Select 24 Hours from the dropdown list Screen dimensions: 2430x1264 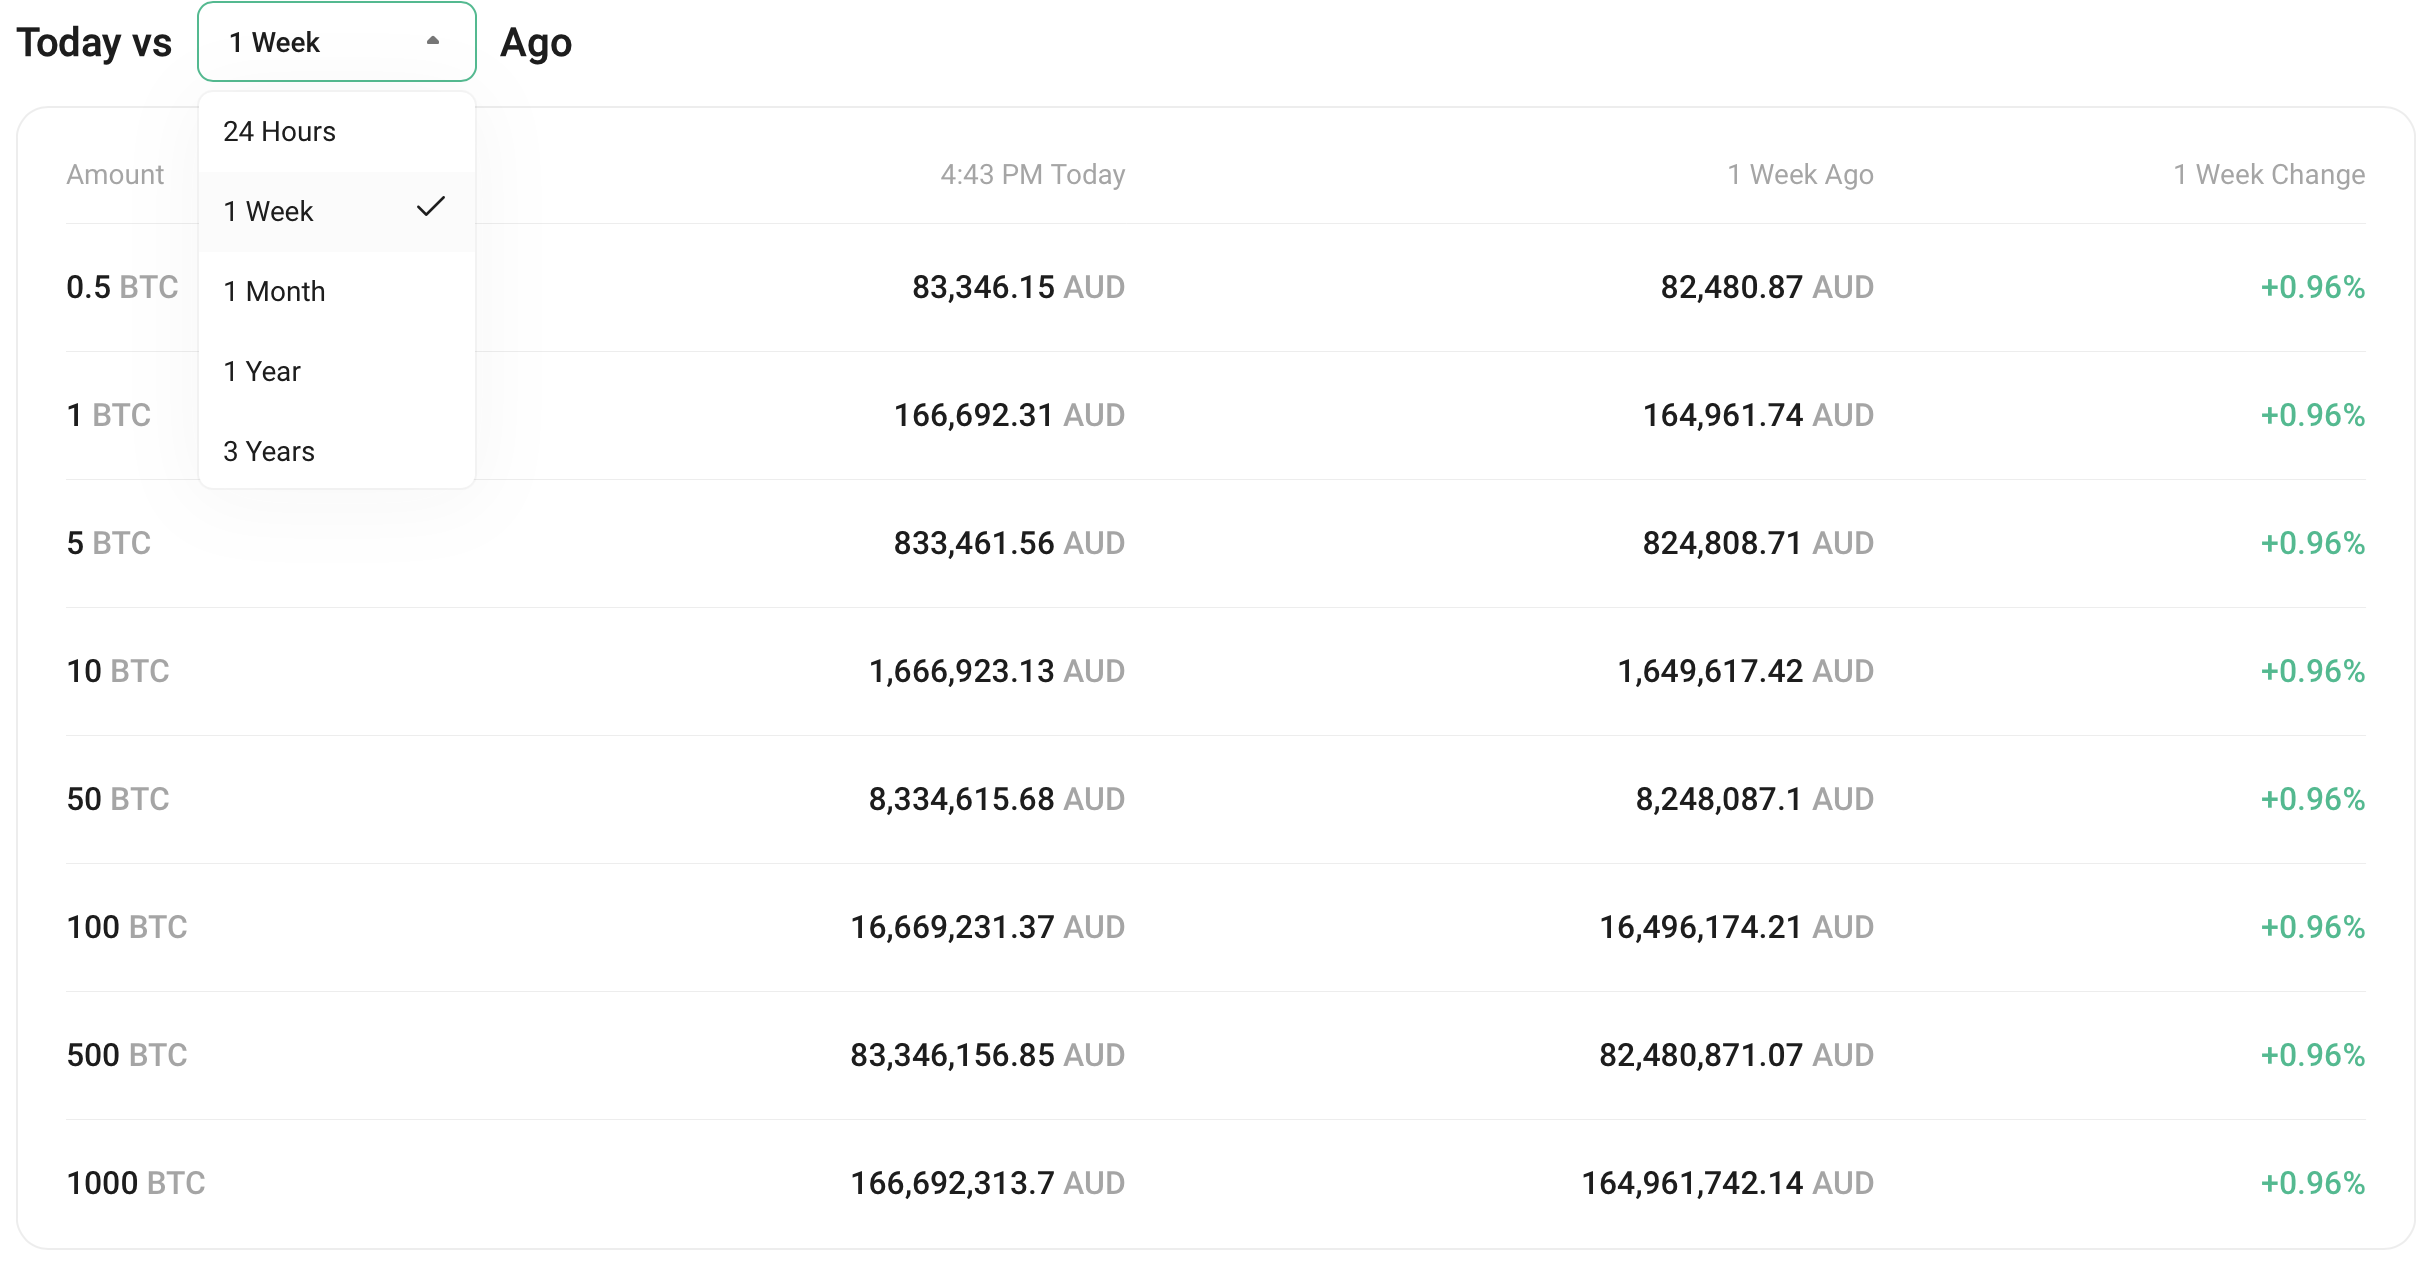point(280,131)
